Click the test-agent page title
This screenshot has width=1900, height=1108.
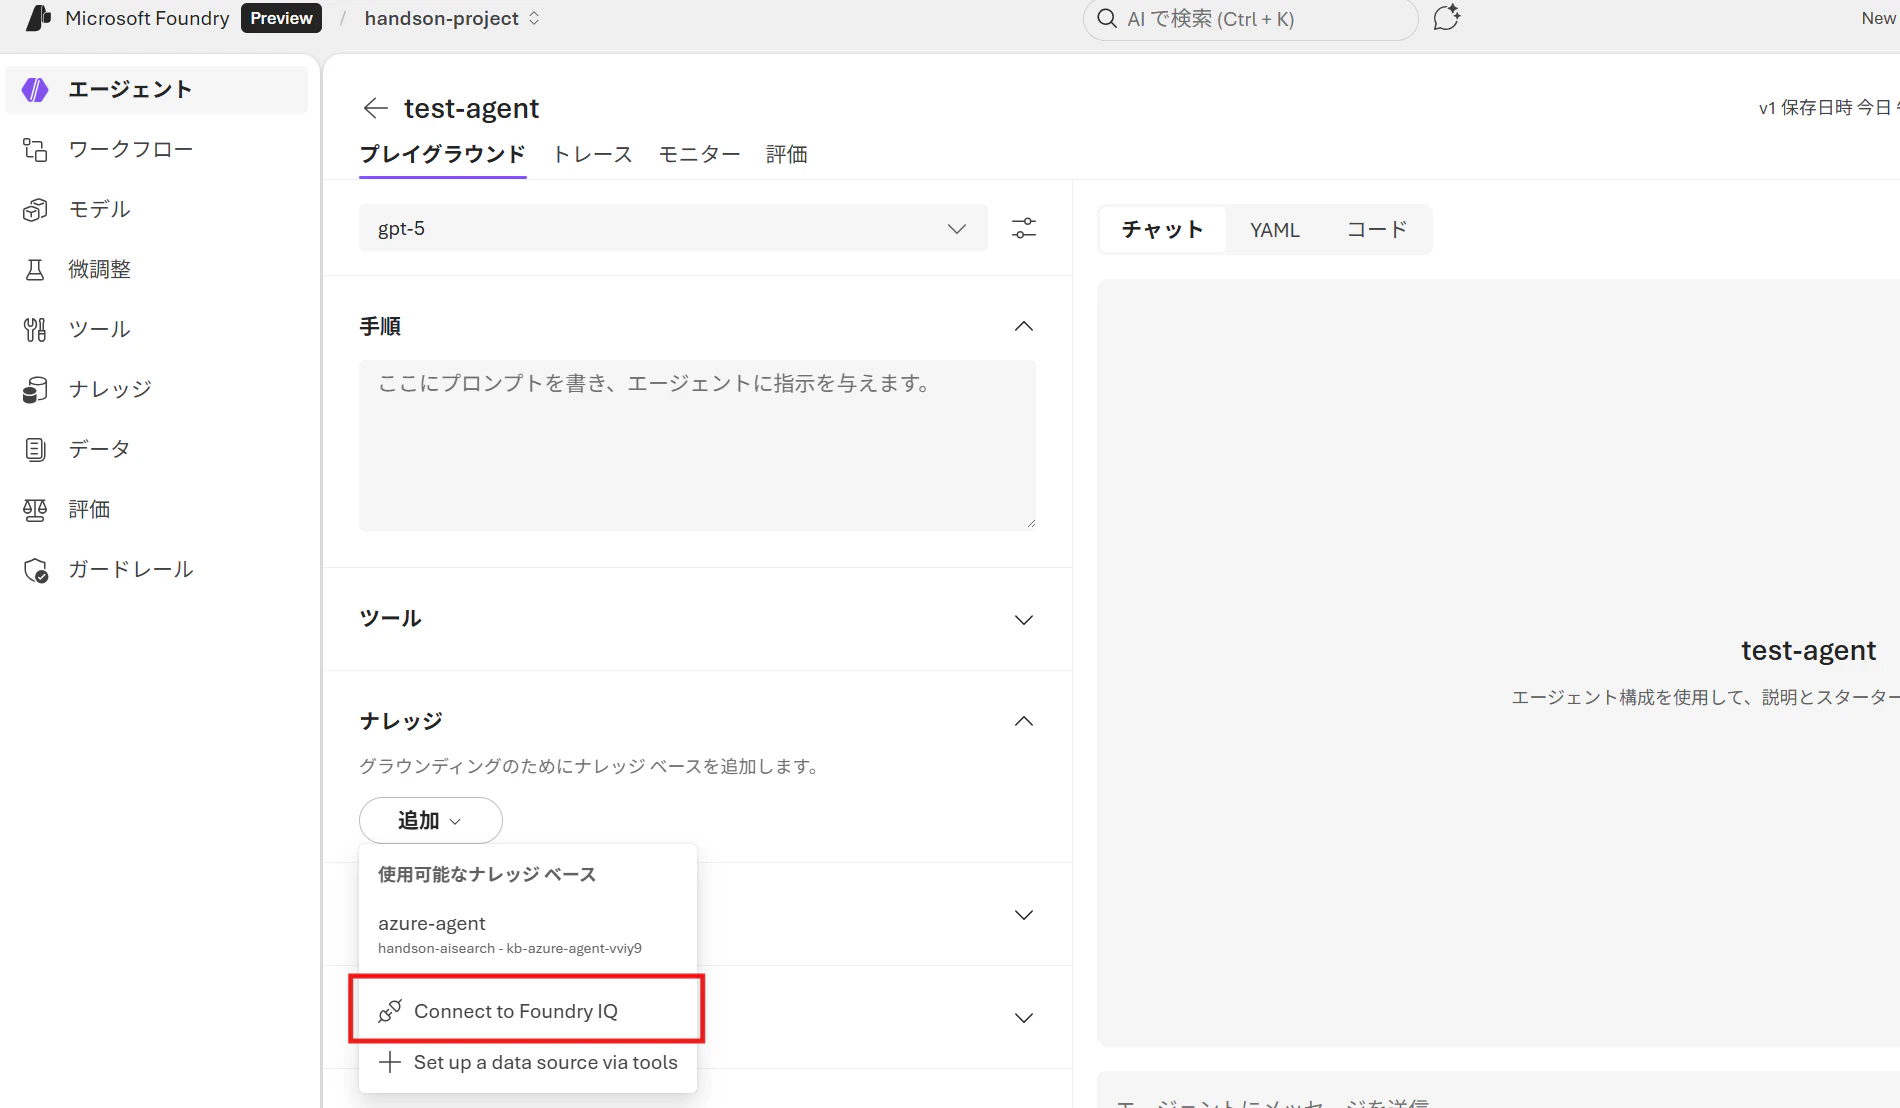(471, 108)
